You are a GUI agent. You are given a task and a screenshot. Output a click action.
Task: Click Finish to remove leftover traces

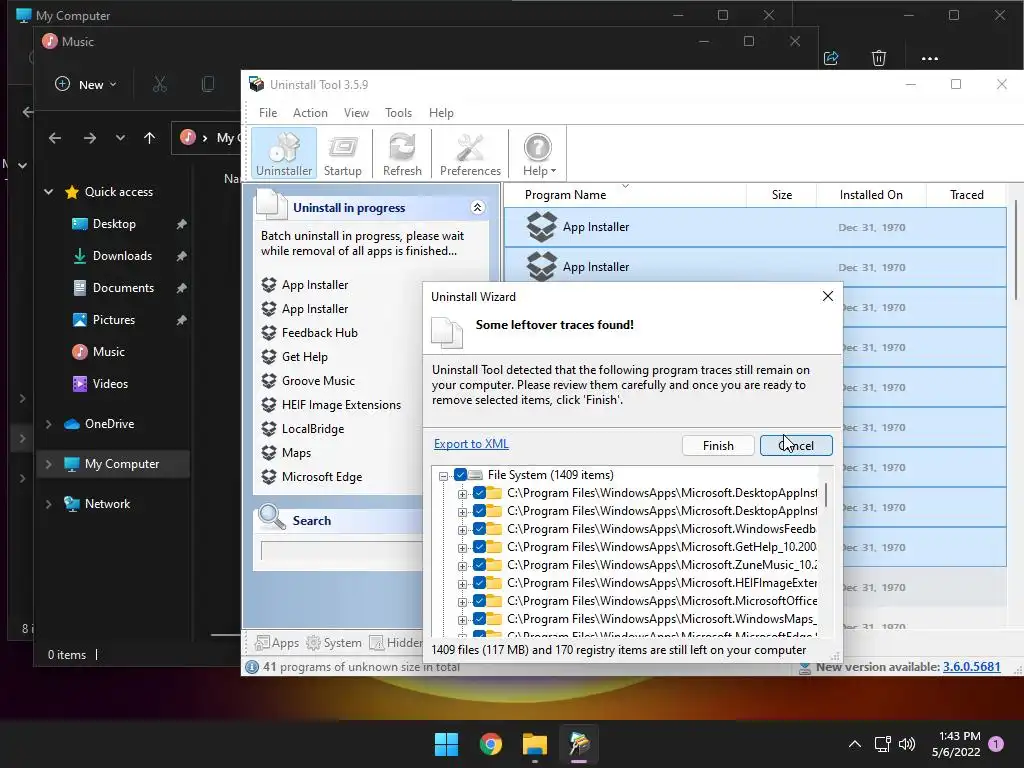(x=718, y=445)
